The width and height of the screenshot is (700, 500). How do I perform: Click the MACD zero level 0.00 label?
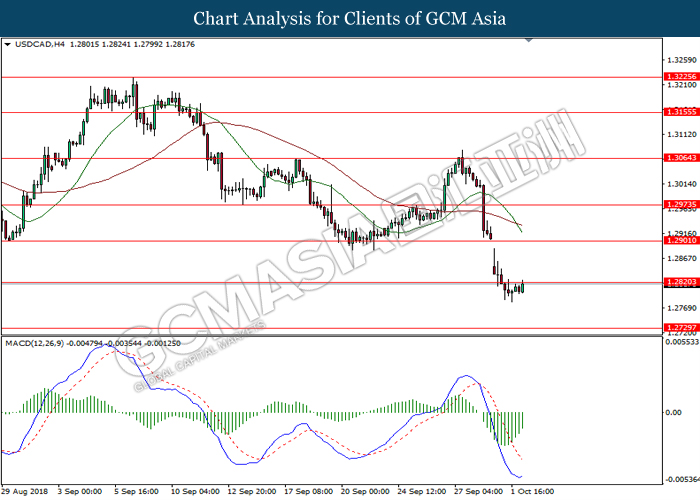click(x=674, y=412)
